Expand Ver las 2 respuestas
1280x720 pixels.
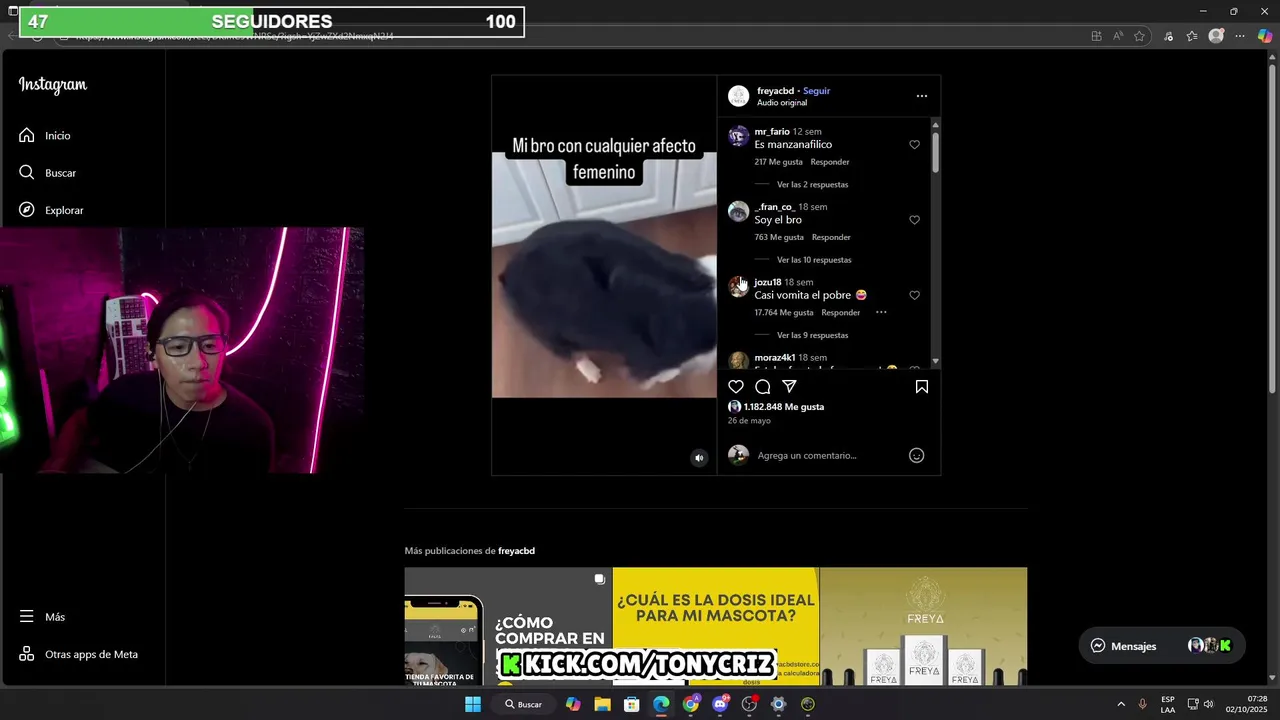click(812, 184)
